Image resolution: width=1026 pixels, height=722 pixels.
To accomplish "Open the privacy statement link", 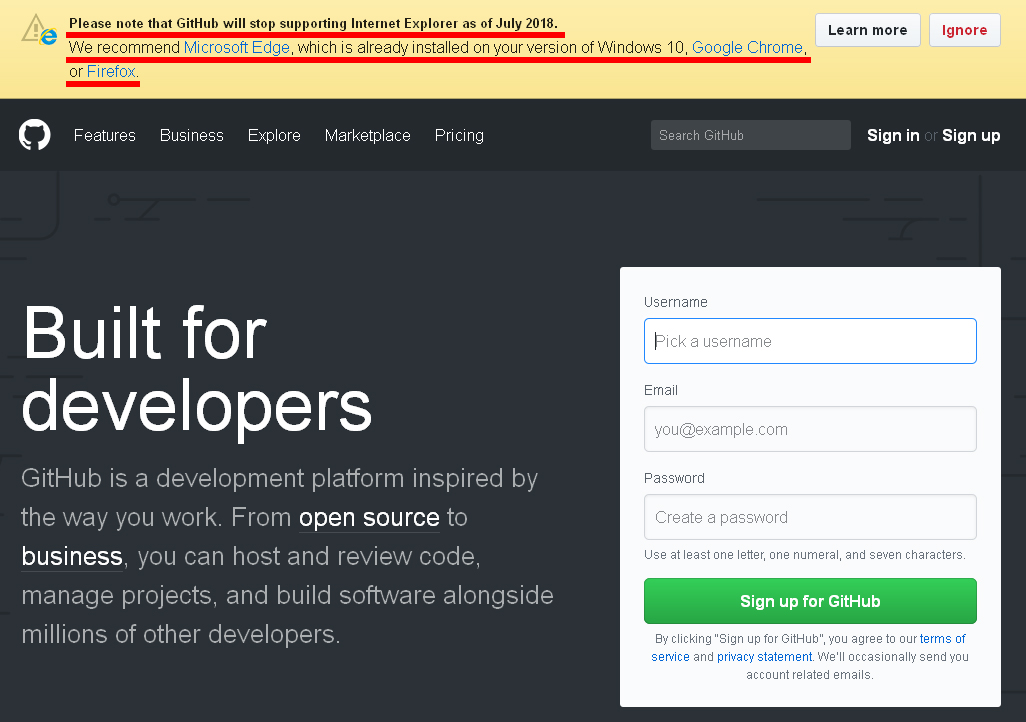I will [764, 657].
